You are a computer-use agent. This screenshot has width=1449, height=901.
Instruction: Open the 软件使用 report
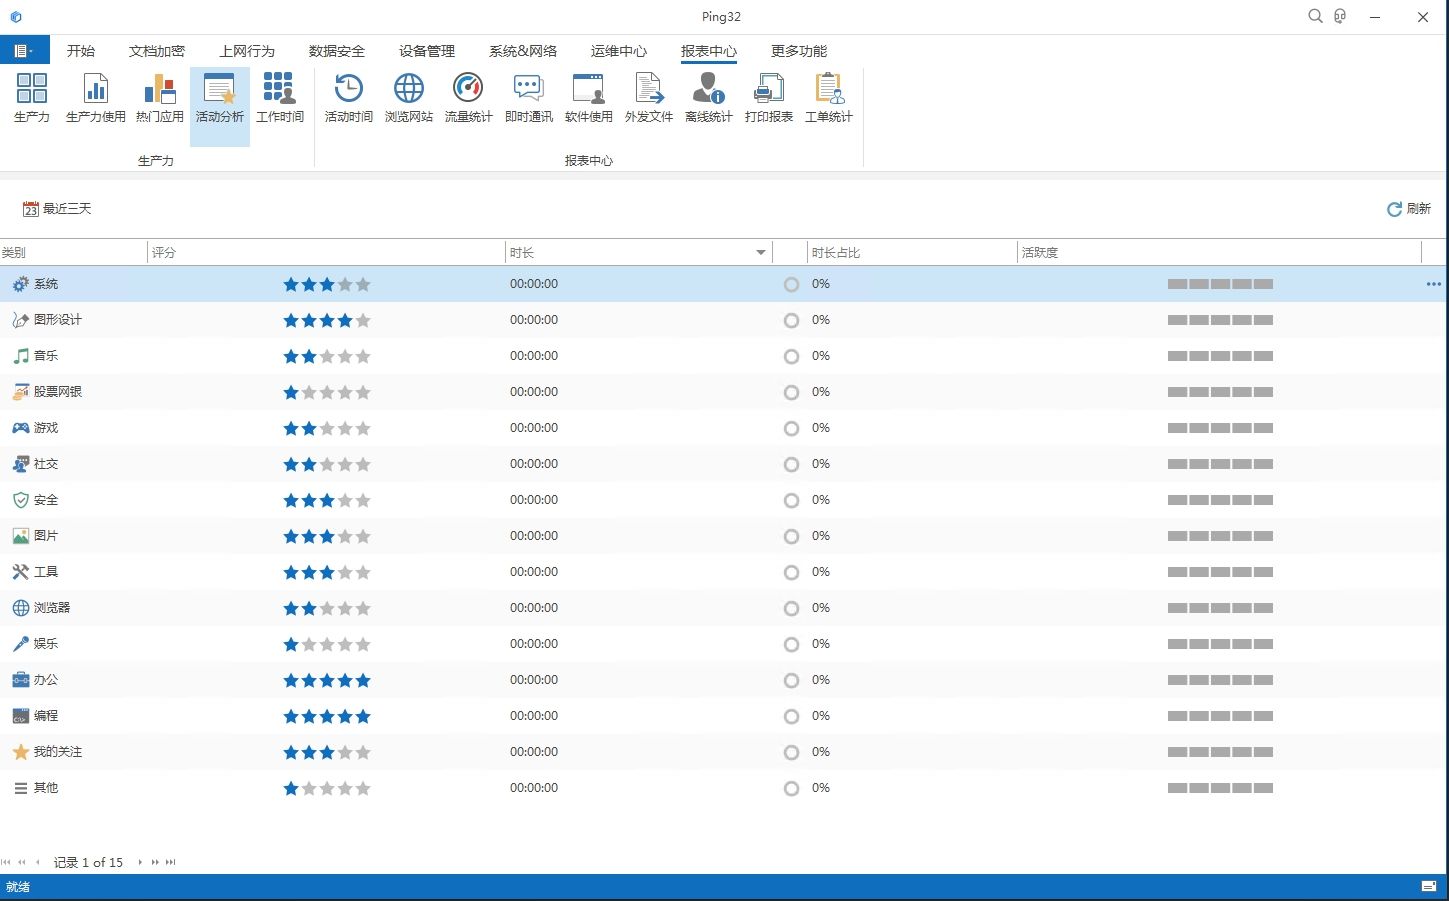point(589,98)
